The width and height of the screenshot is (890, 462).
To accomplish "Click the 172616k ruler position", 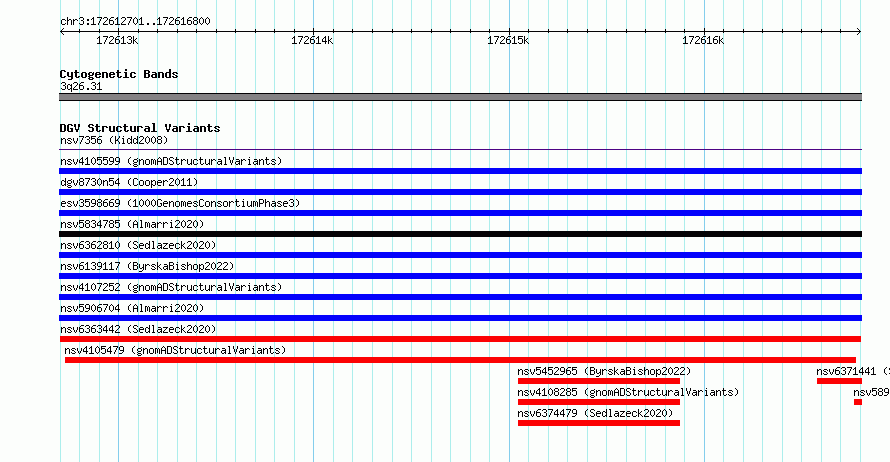I will pyautogui.click(x=703, y=40).
